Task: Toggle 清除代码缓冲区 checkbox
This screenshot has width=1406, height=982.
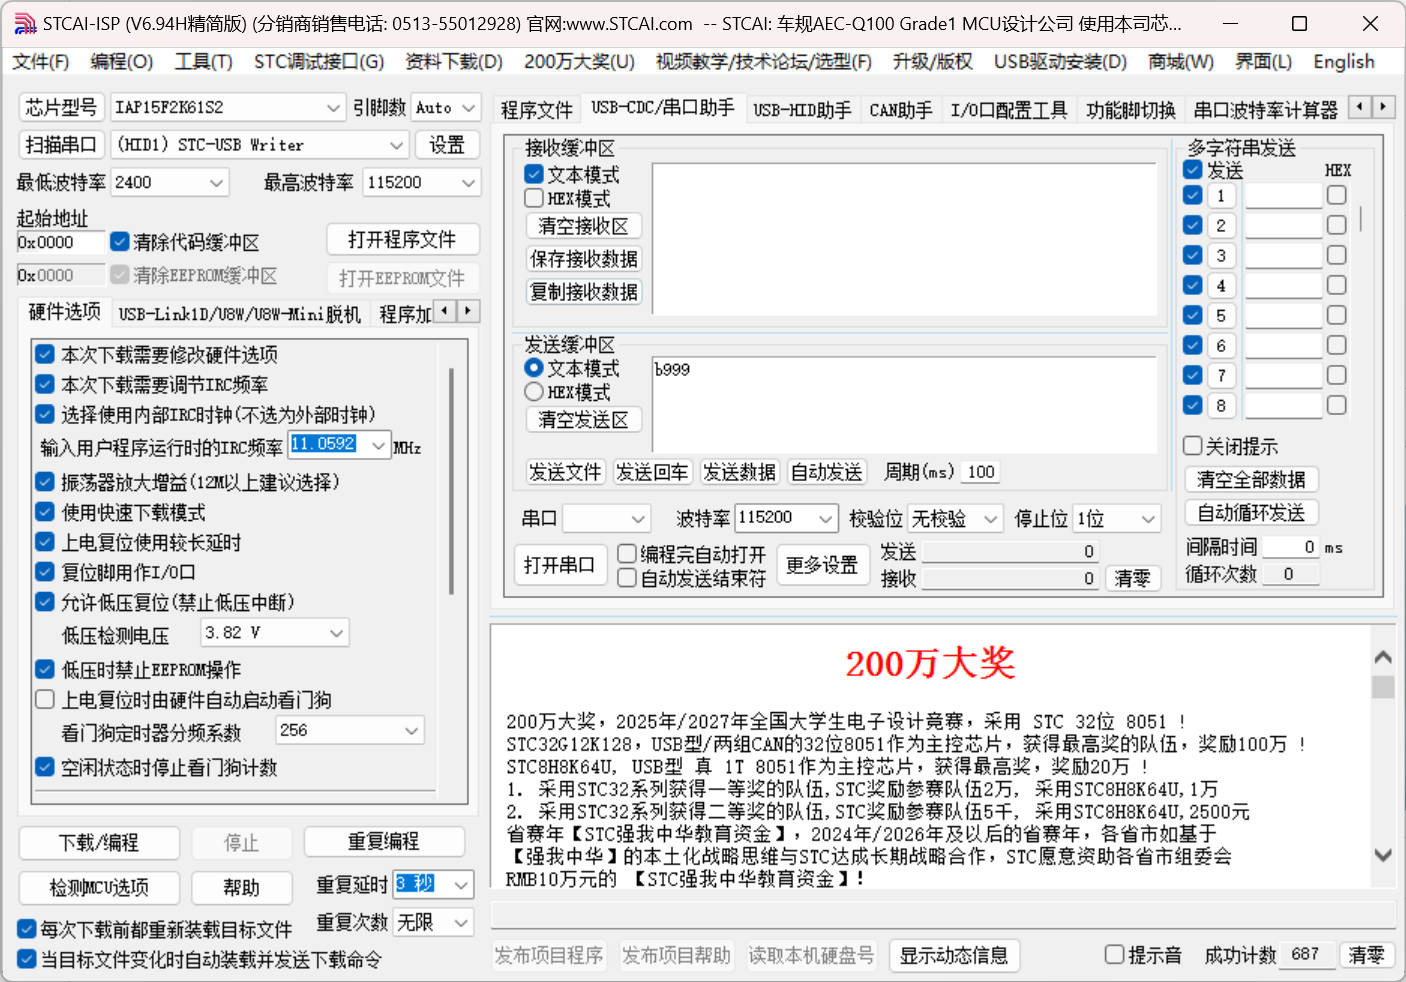Action: [x=120, y=242]
